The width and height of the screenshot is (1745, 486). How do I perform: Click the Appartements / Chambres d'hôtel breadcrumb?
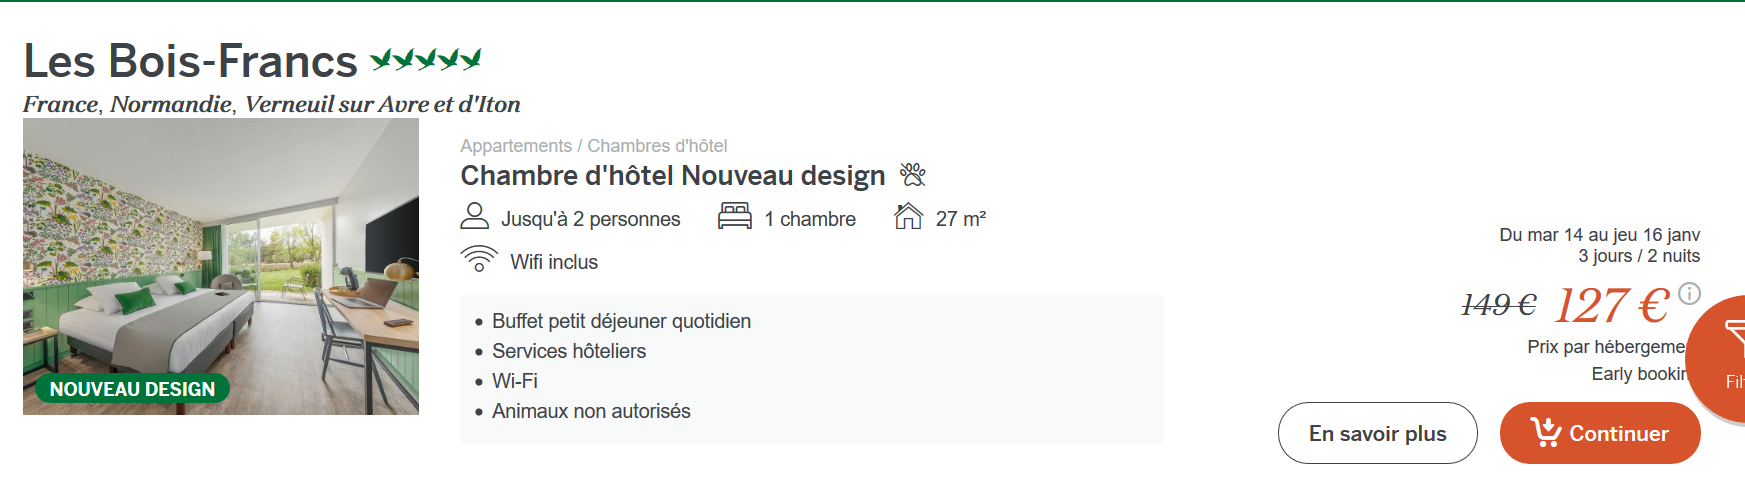[594, 146]
